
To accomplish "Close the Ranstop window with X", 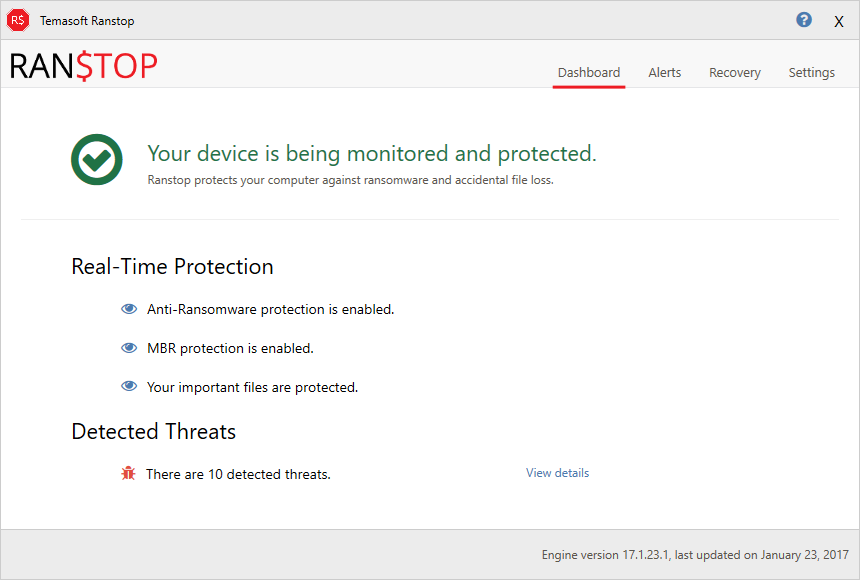I will tap(839, 21).
